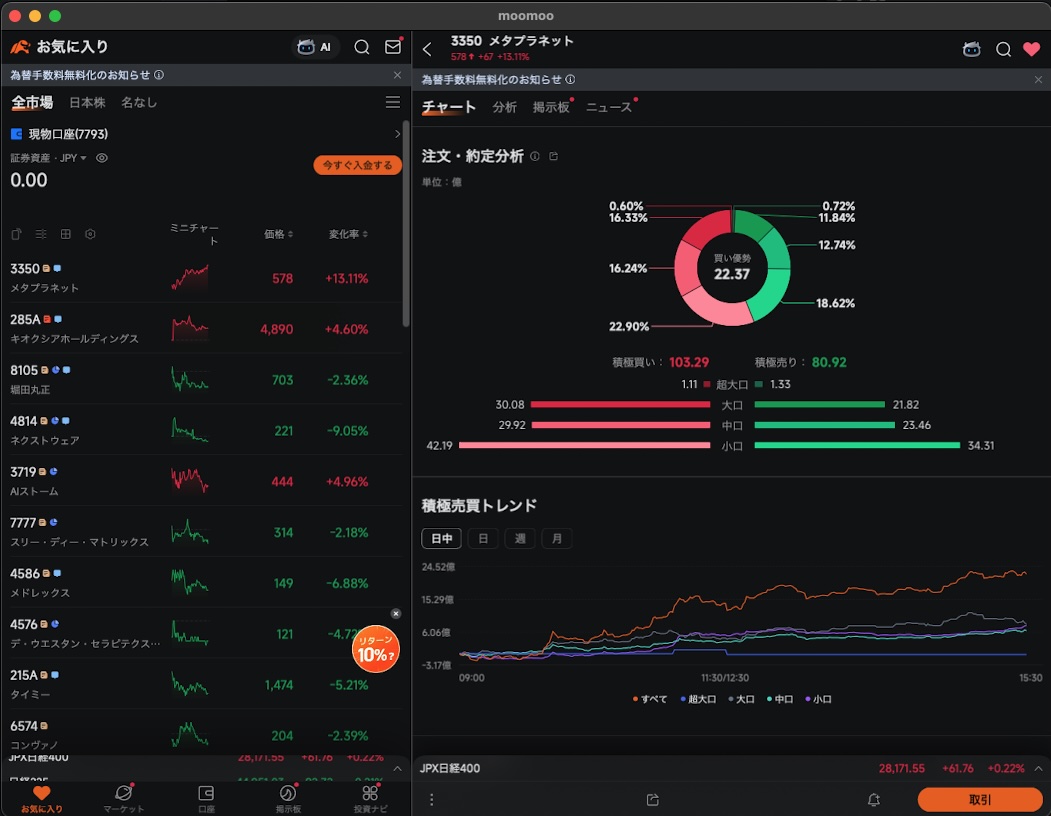1051x816 pixels.
Task: Open info icon on left 為替手数料無料化 banner
Action: (x=159, y=74)
